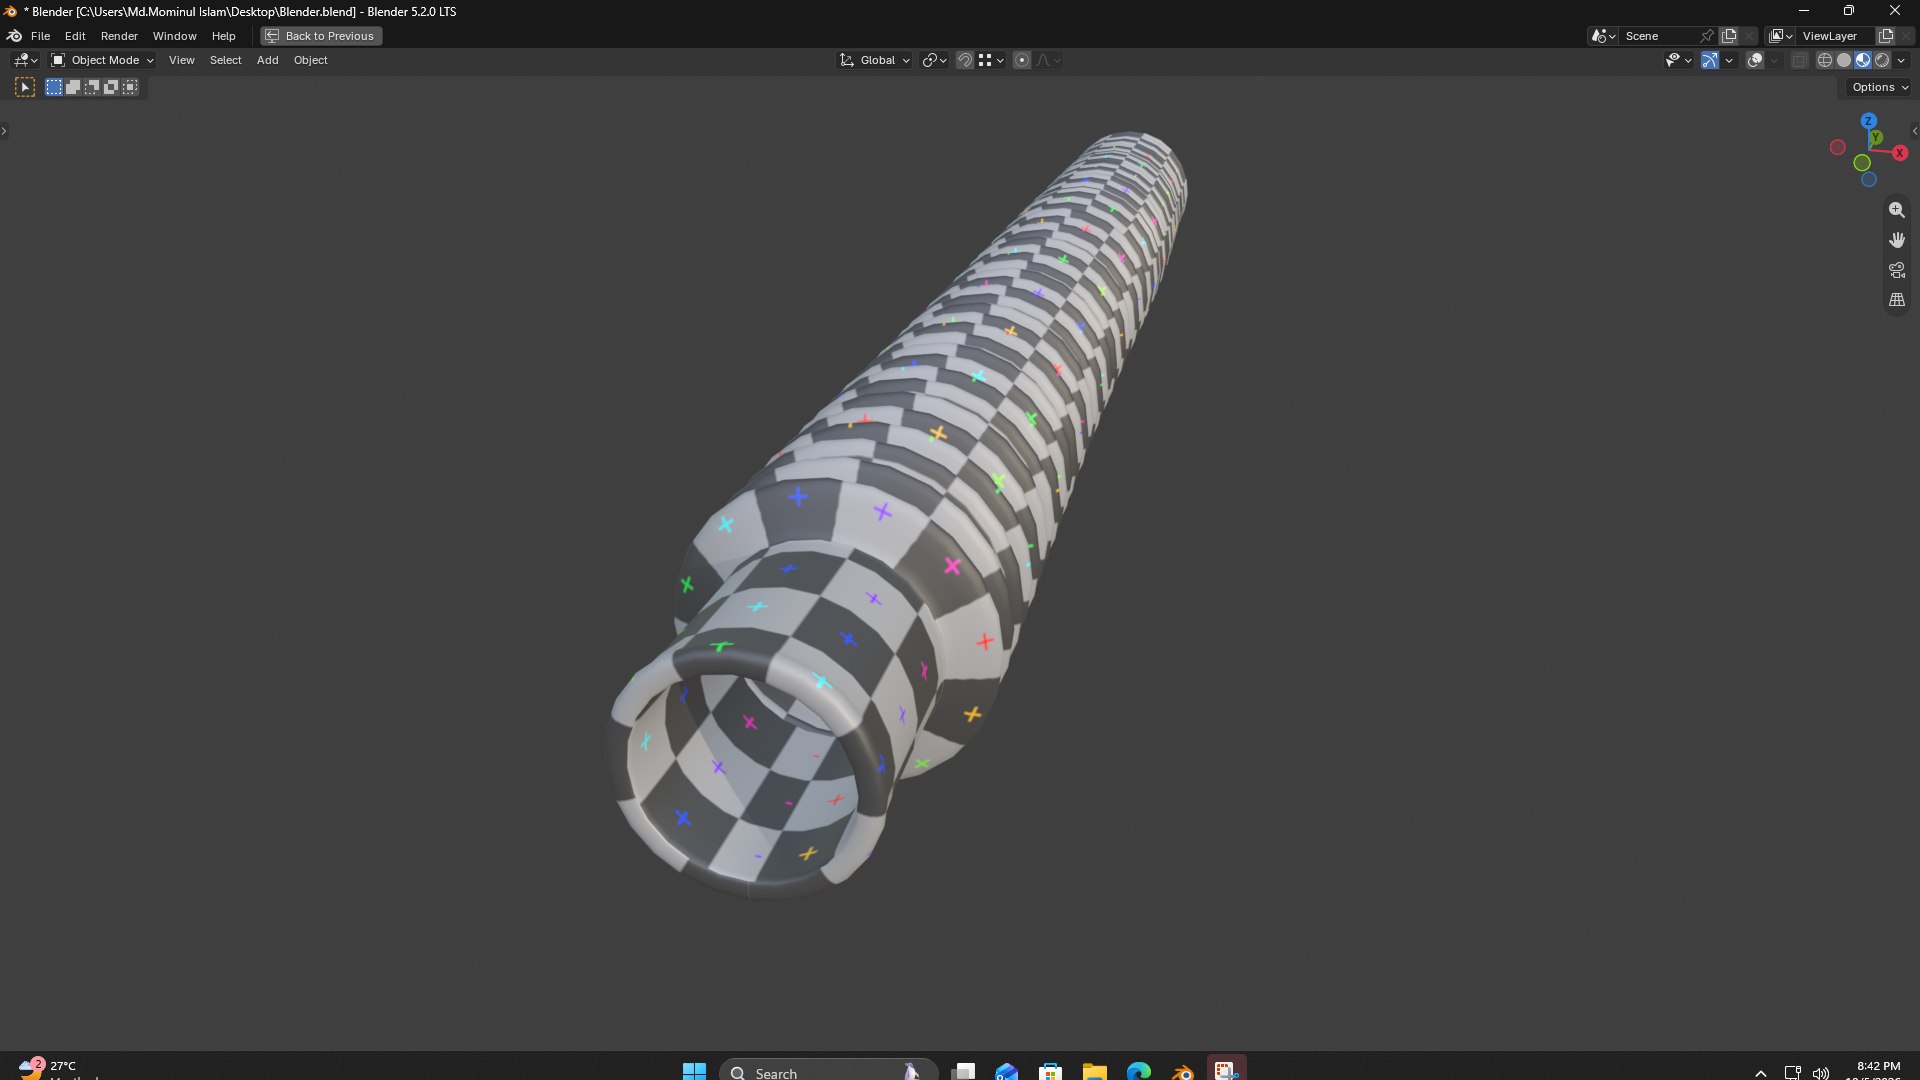Open the File menu
The image size is (1920, 1080).
[x=40, y=36]
